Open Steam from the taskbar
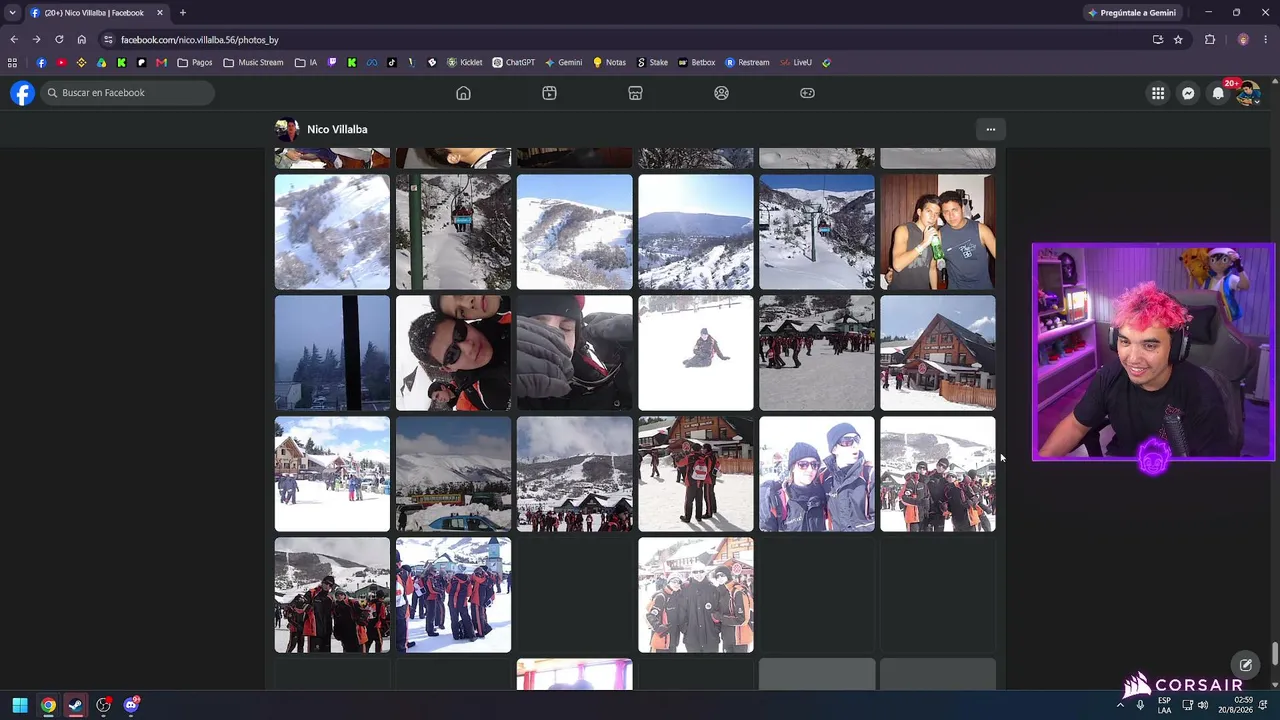Screen dimensions: 1280x720 [x=75, y=705]
